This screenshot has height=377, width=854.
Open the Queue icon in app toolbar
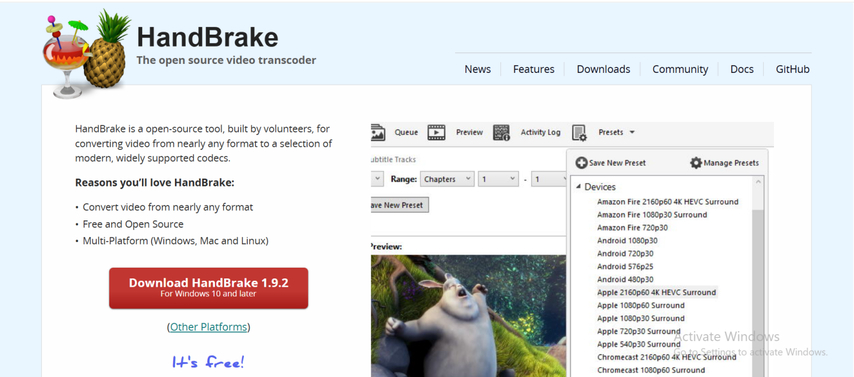point(379,132)
